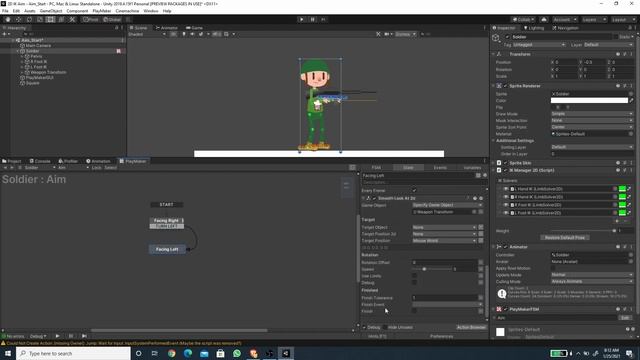The image size is (640, 360).
Task: Open the Chrome icon in taskbar
Action: [171, 353]
